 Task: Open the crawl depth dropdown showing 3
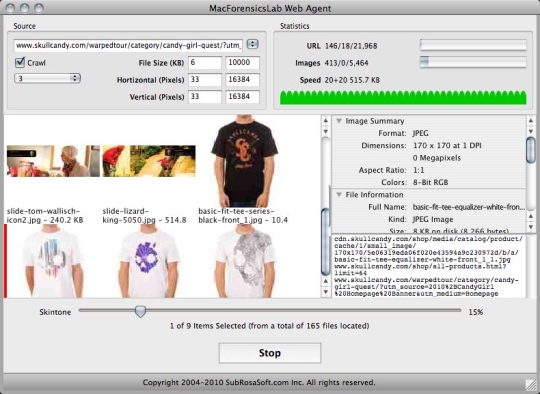47,79
